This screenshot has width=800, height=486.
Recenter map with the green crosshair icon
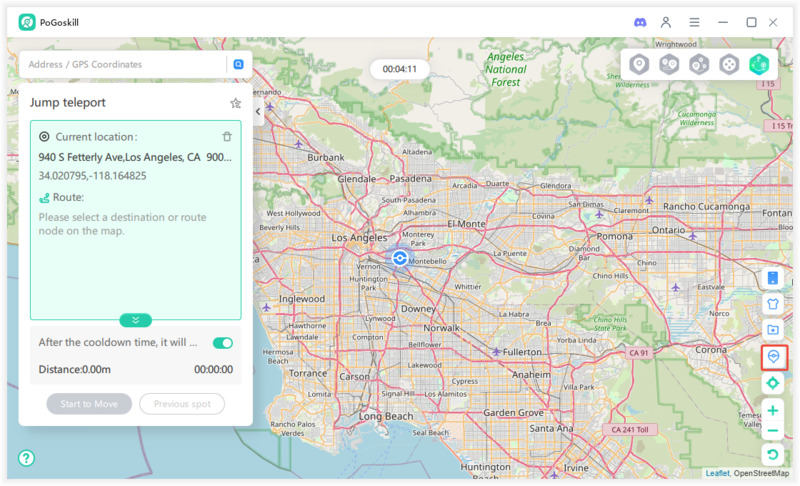[x=773, y=383]
